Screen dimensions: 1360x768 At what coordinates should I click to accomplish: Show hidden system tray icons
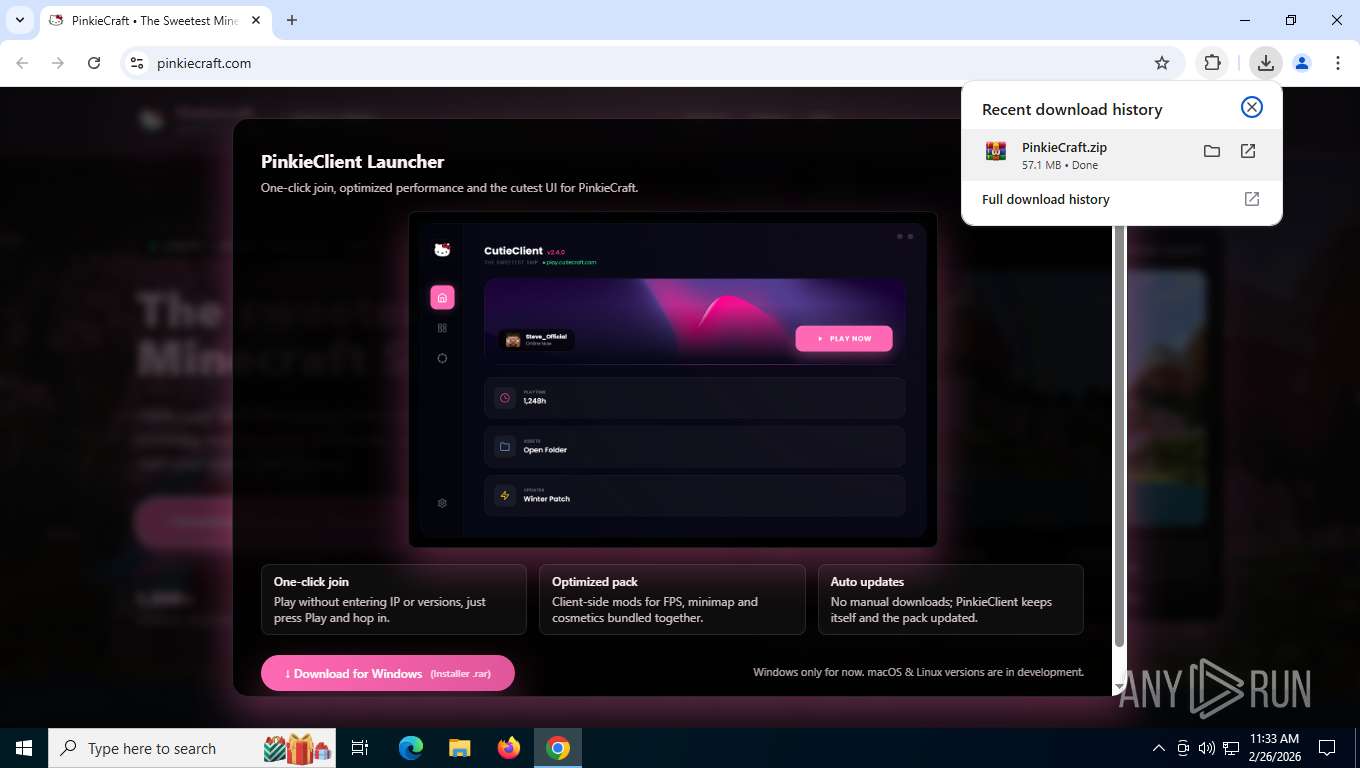(1159, 748)
